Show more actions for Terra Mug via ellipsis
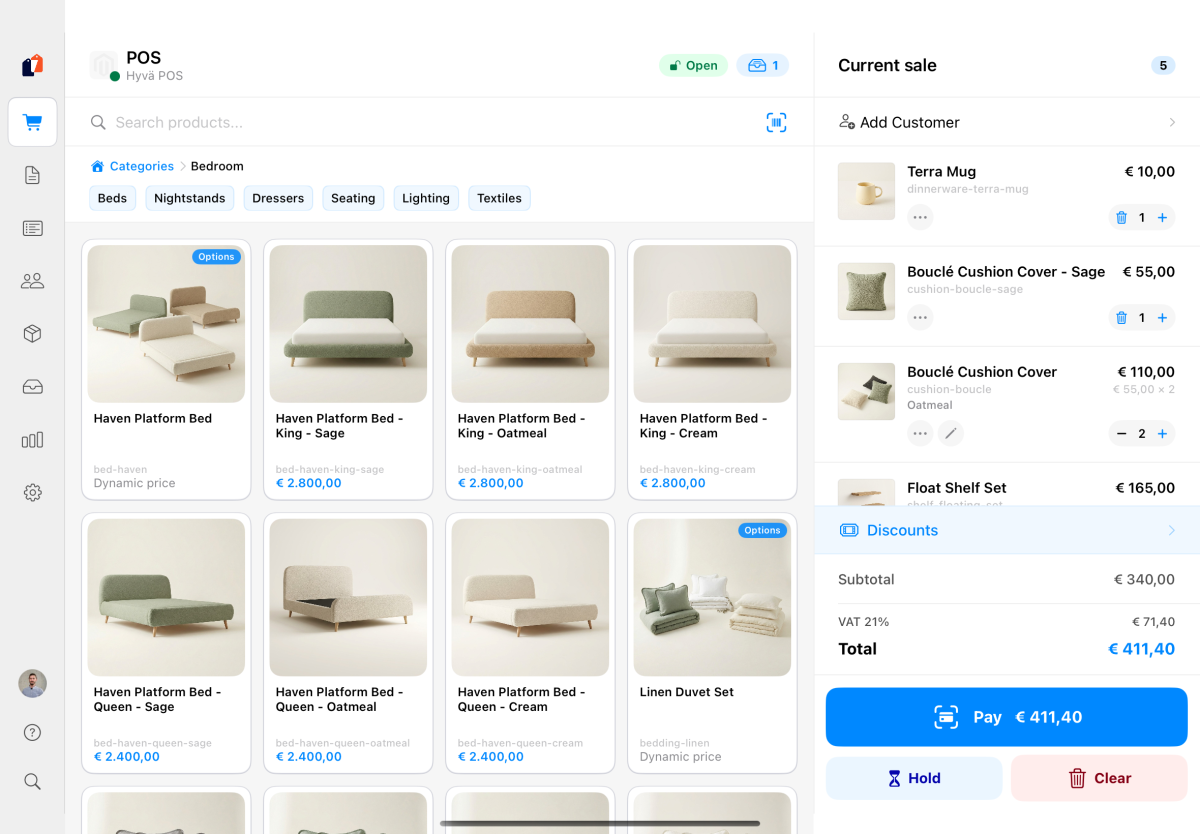 click(x=919, y=217)
